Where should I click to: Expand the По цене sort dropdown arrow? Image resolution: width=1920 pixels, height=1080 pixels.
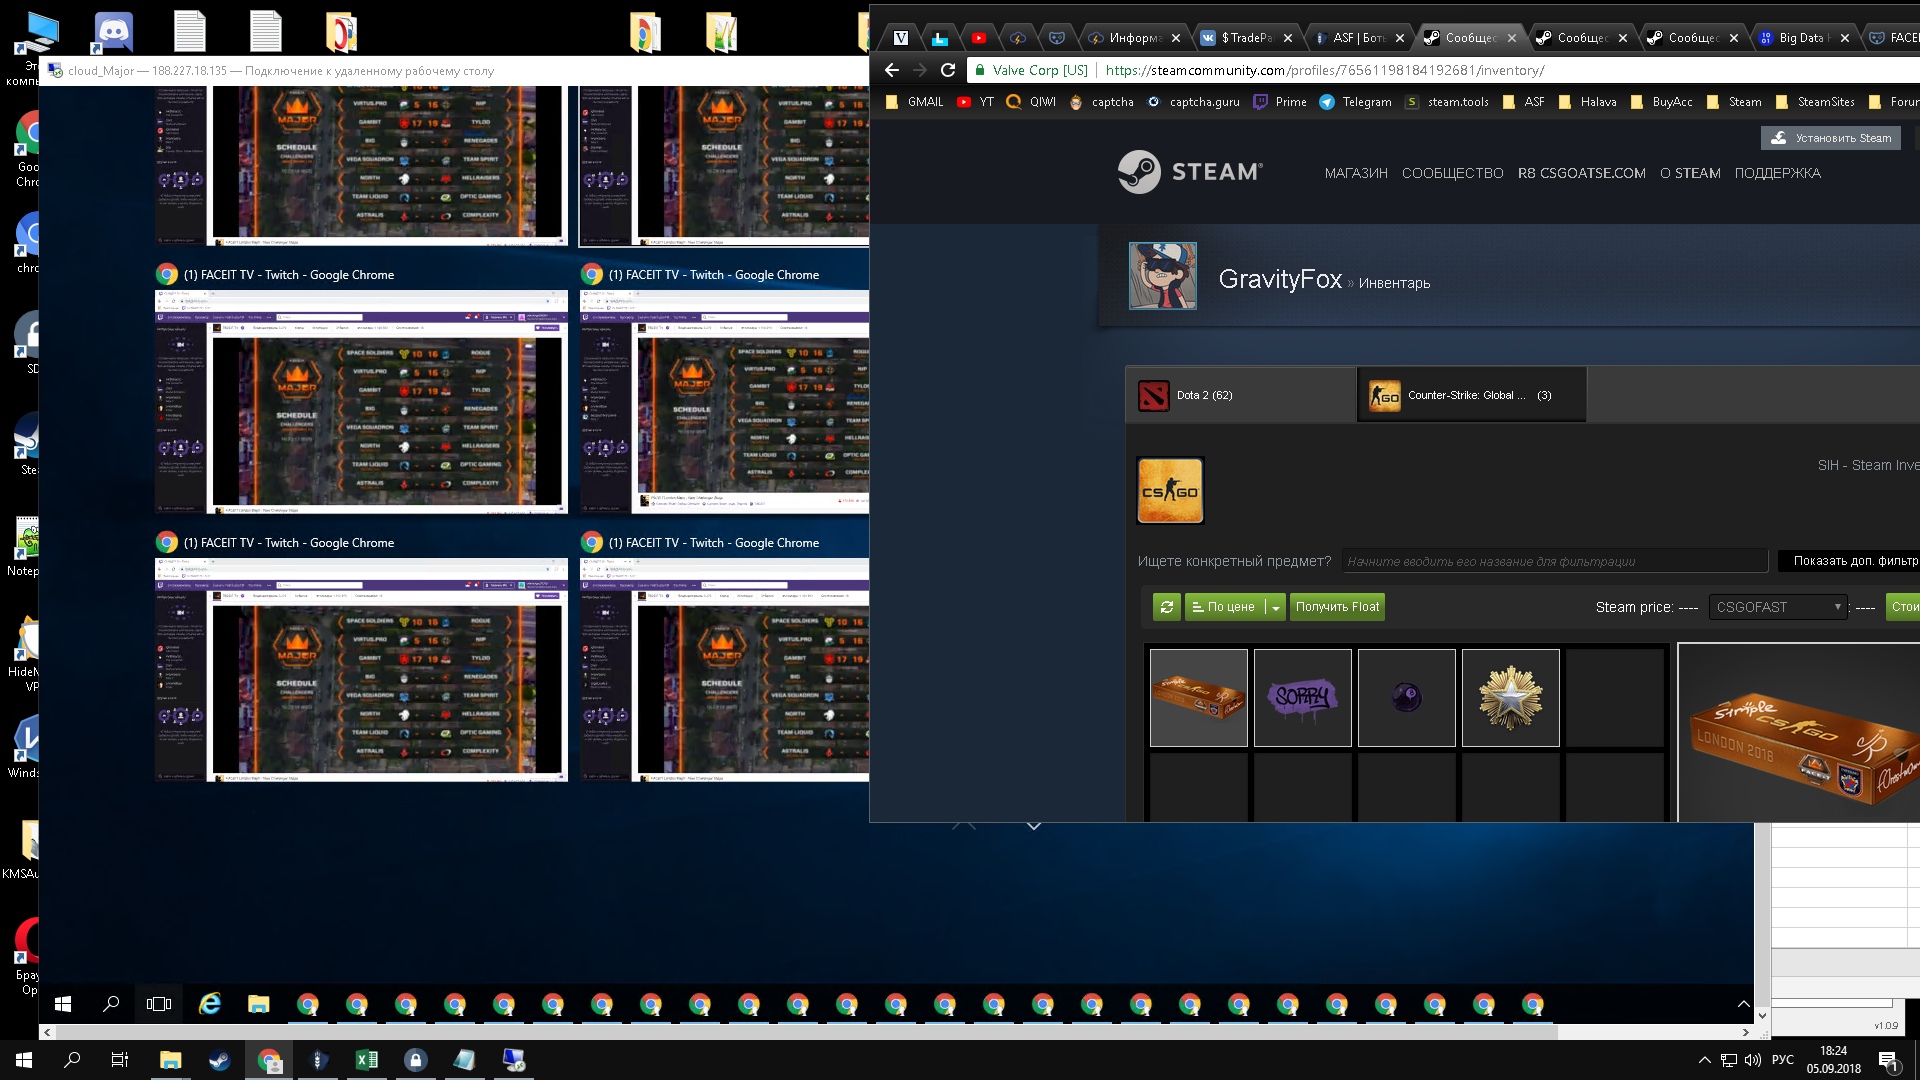[1275, 607]
